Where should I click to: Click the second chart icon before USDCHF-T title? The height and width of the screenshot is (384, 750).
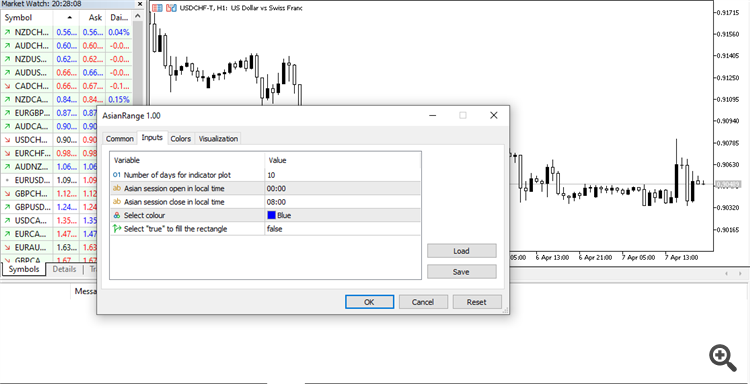pos(171,8)
